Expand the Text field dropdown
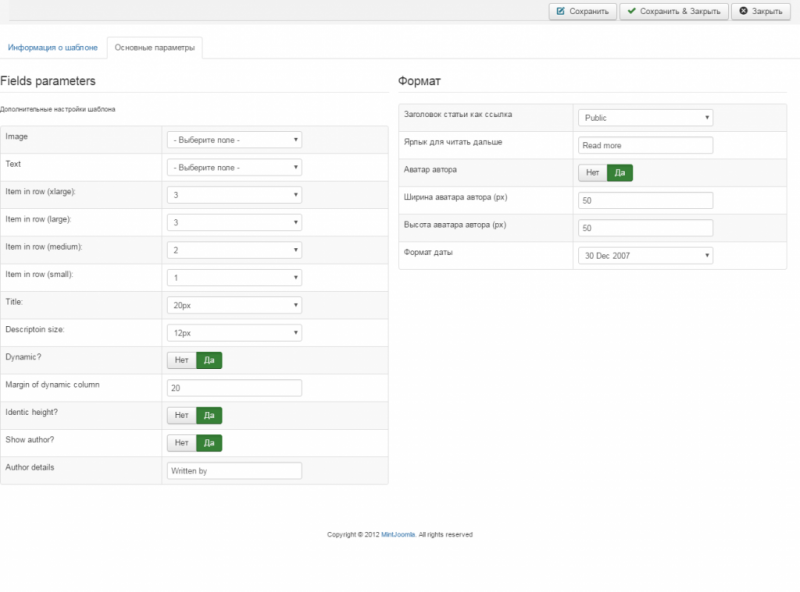Screen dimensions: 800x592 234,167
